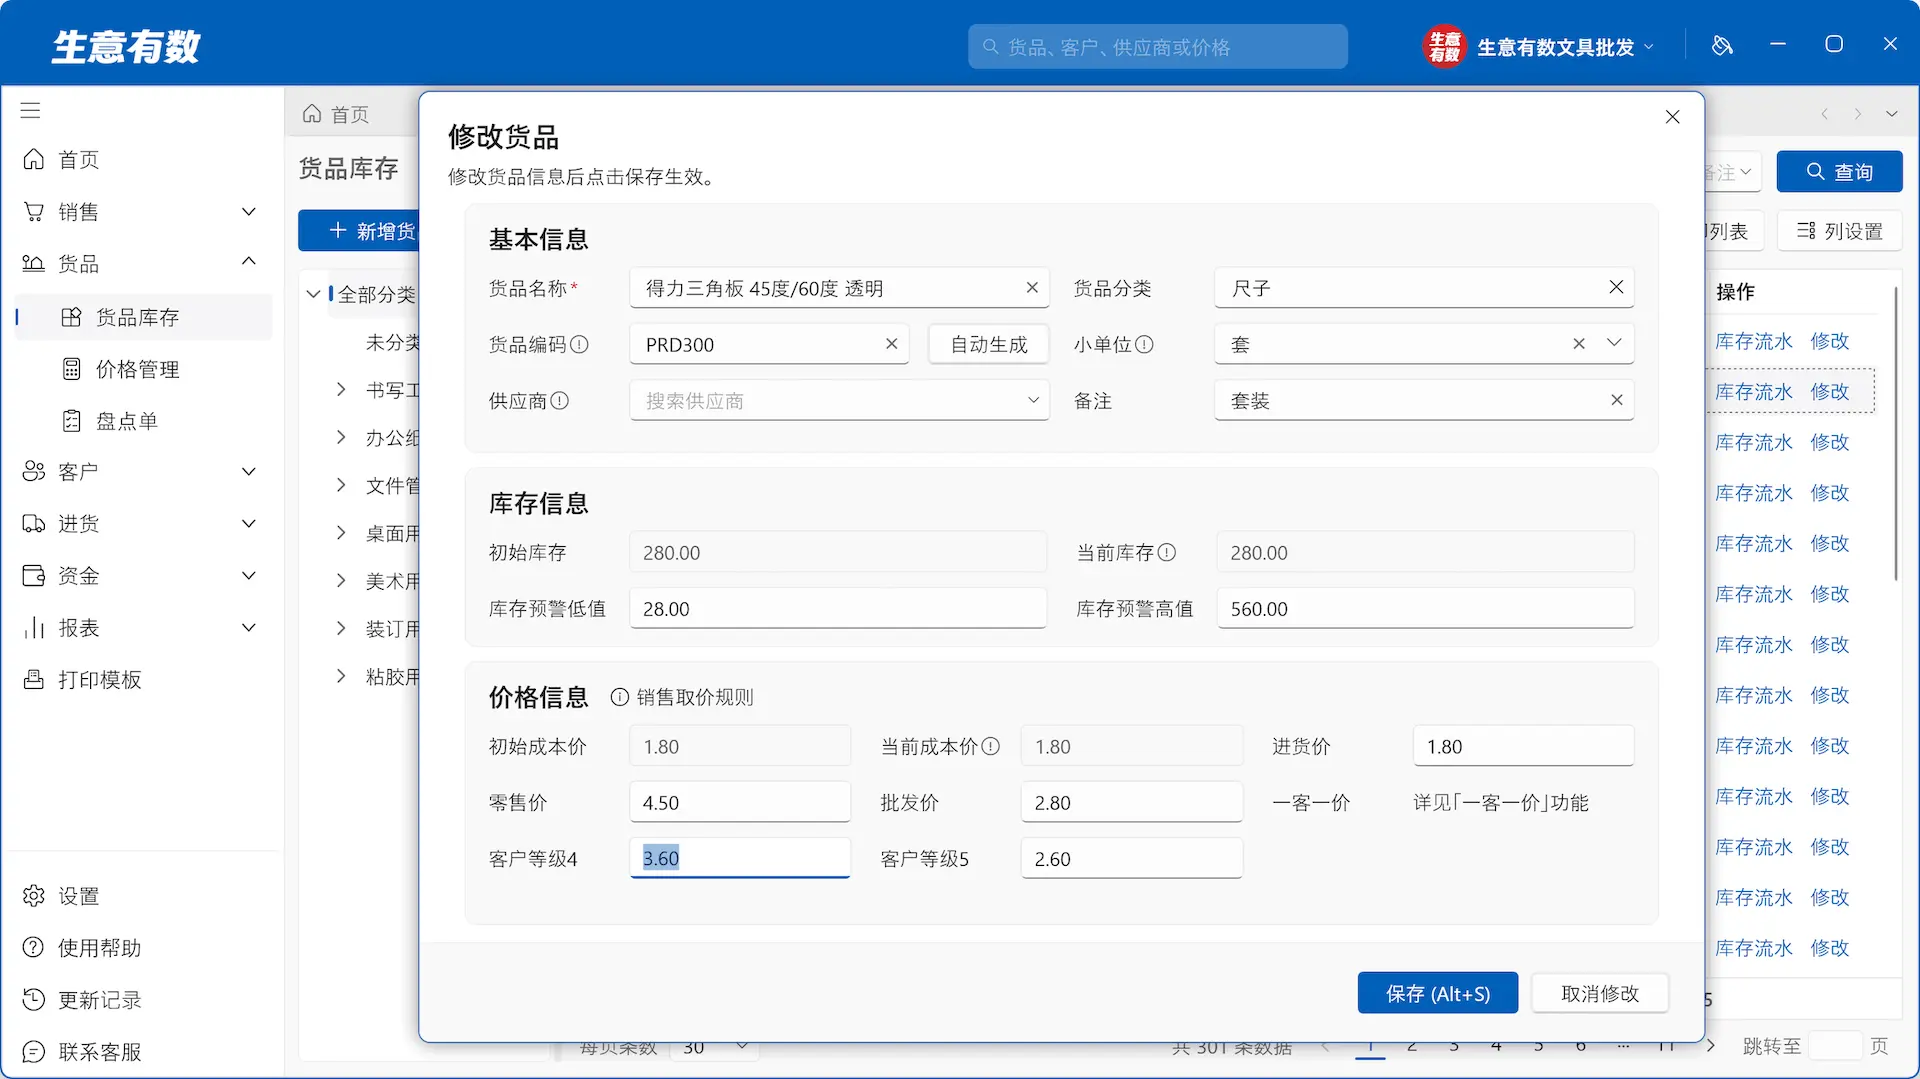Open 列设置 column settings
Viewport: 1920px width, 1079px height.
1839,231
